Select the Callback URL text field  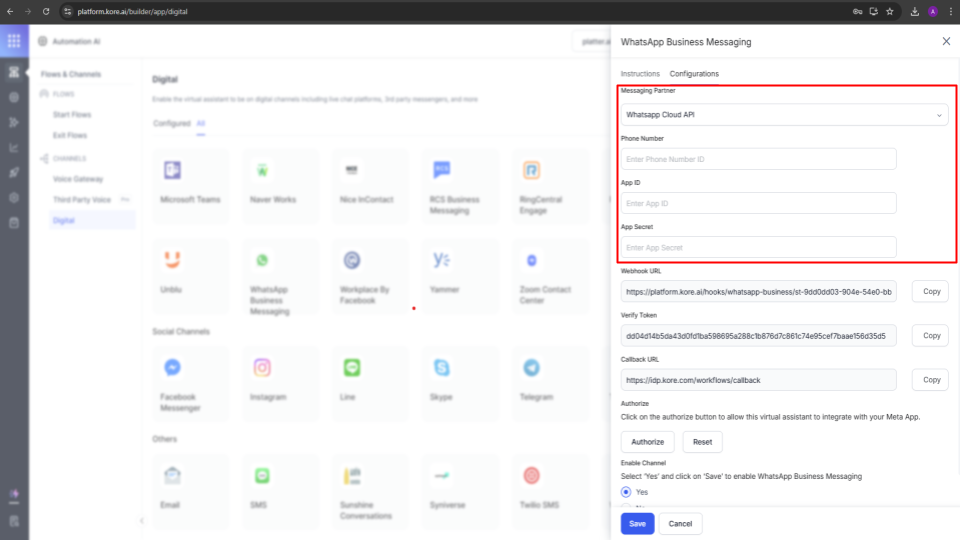(x=759, y=380)
